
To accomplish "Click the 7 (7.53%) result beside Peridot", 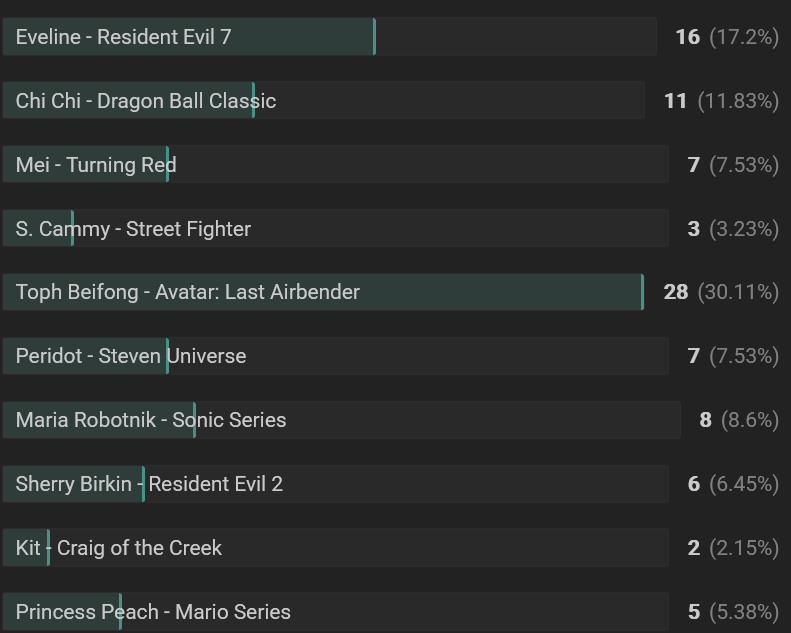I will [734, 356].
